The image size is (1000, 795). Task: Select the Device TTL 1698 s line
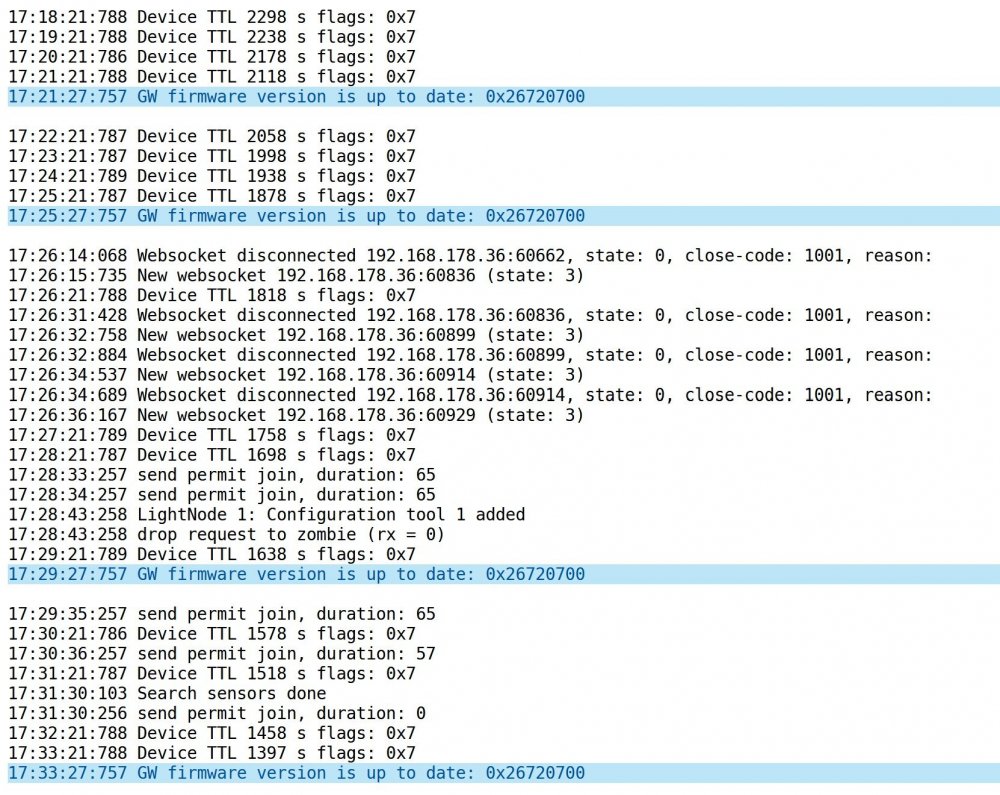point(212,455)
